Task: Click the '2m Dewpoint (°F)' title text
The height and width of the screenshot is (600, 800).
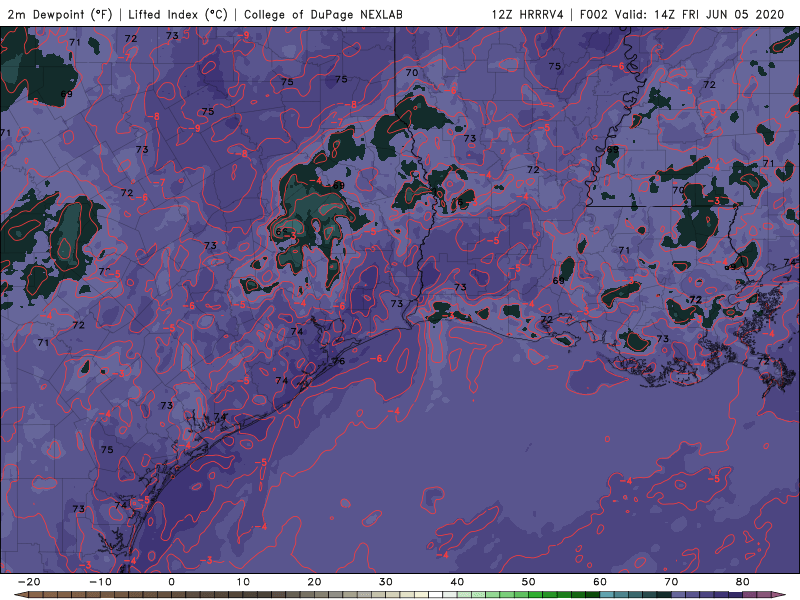Action: (60, 14)
